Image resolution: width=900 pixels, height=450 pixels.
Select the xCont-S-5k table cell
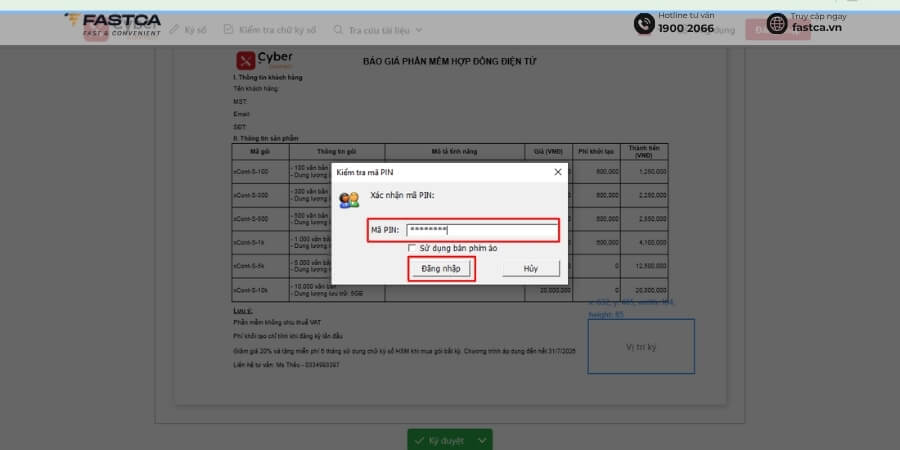261,266
